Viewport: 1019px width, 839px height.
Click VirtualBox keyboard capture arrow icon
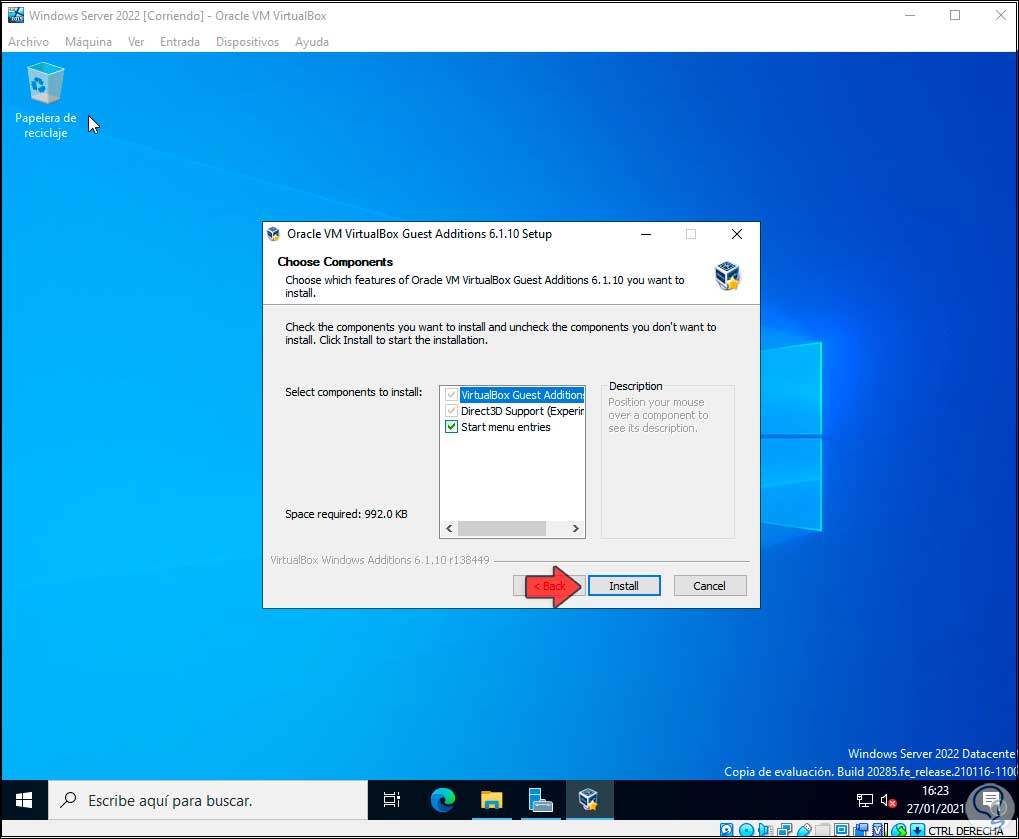[x=918, y=830]
